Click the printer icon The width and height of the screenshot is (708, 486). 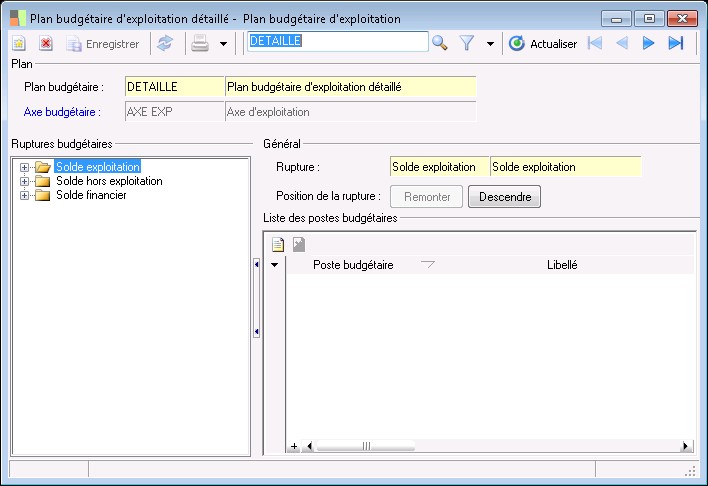point(200,44)
